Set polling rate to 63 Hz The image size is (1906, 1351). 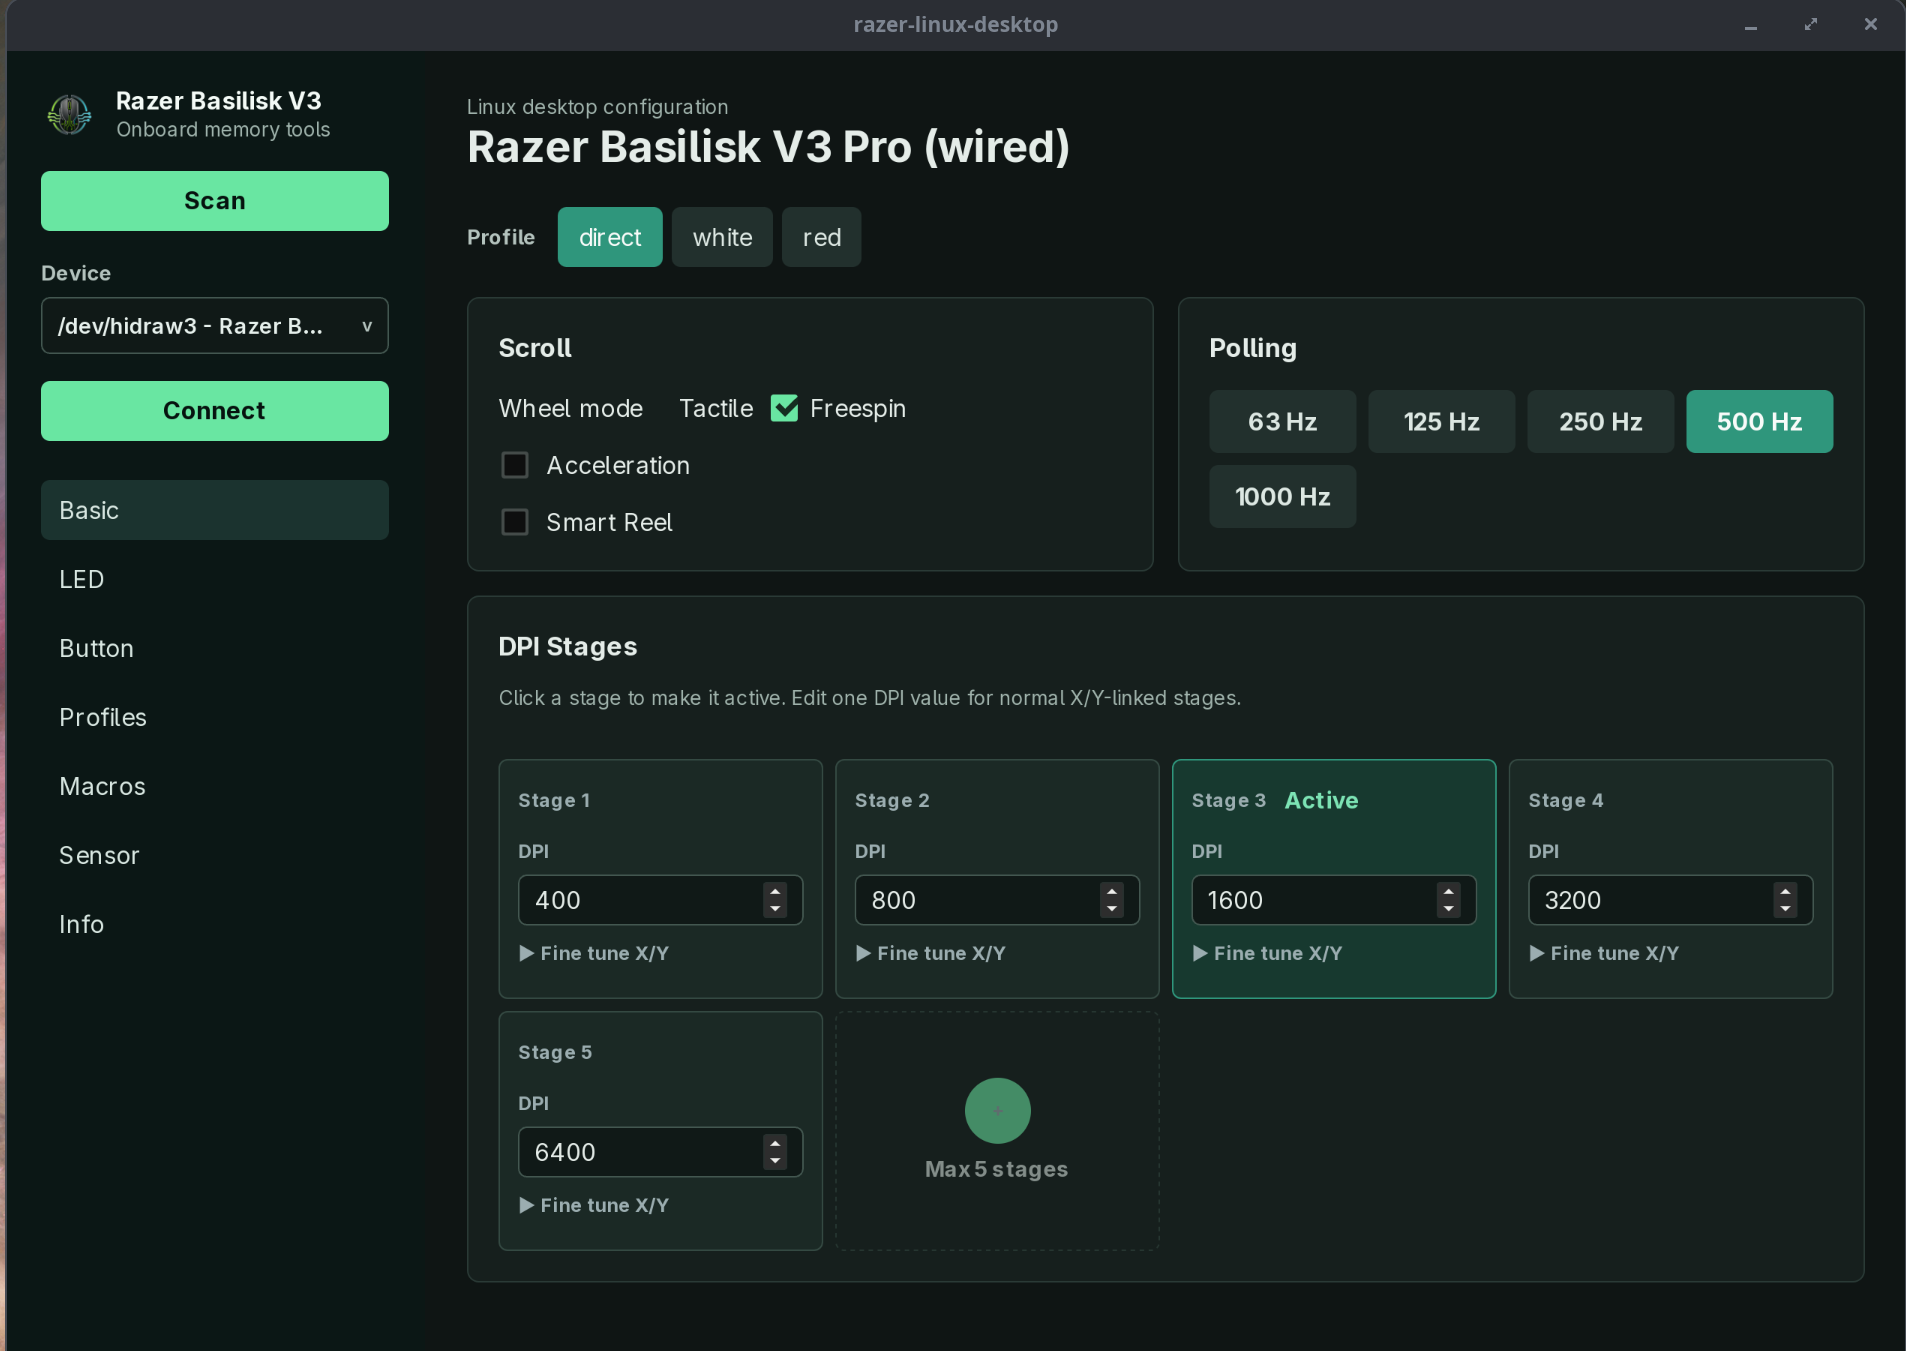pos(1283,422)
